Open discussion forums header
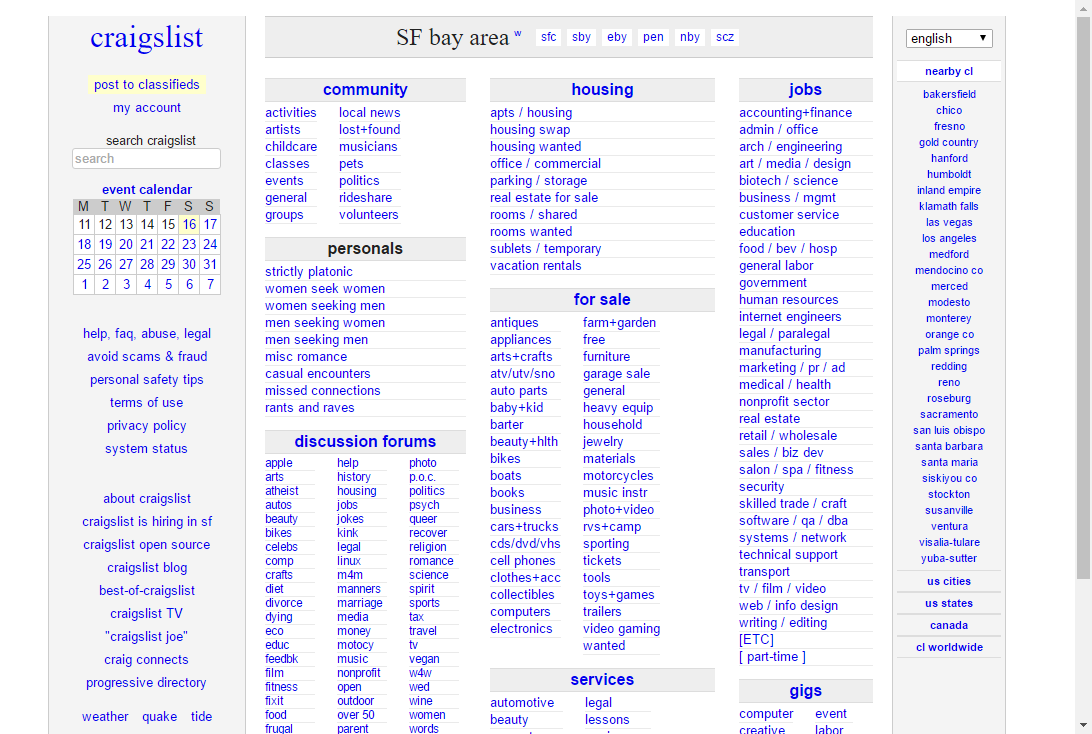1092x734 pixels. pyautogui.click(x=365, y=442)
